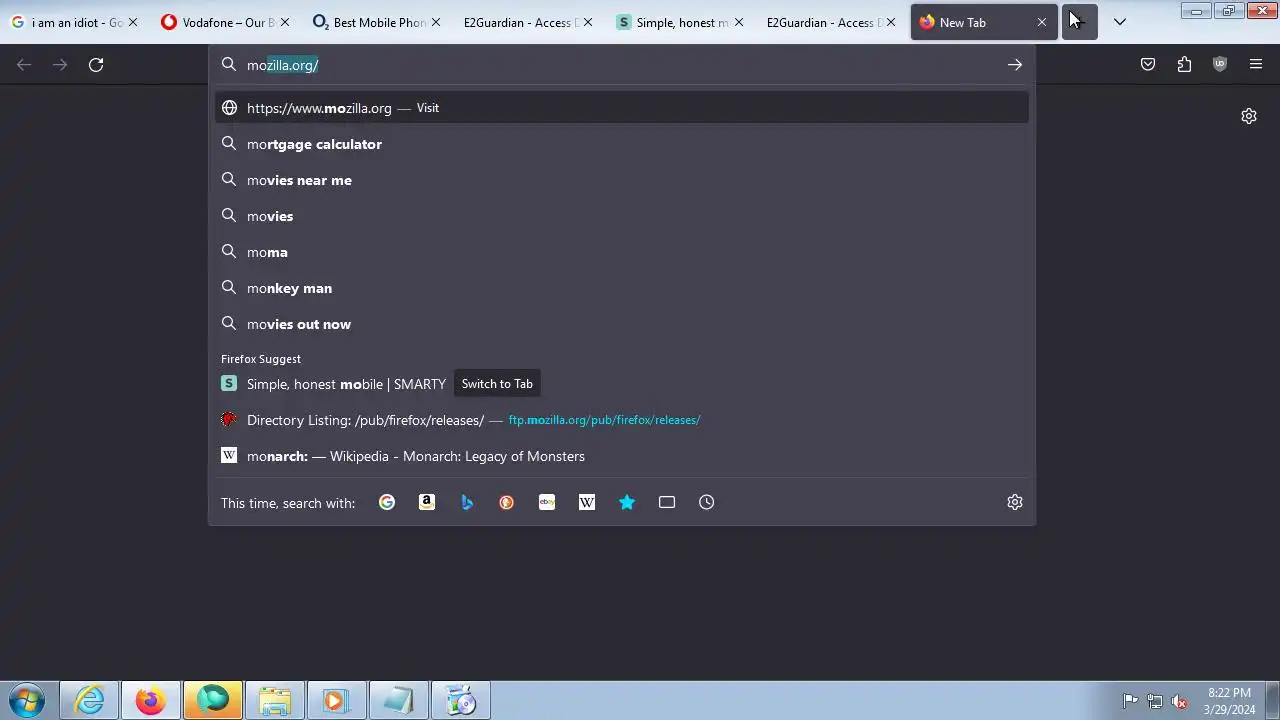Open media player taskbar icon
Viewport: 1280px width, 720px height.
pyautogui.click(x=335, y=701)
